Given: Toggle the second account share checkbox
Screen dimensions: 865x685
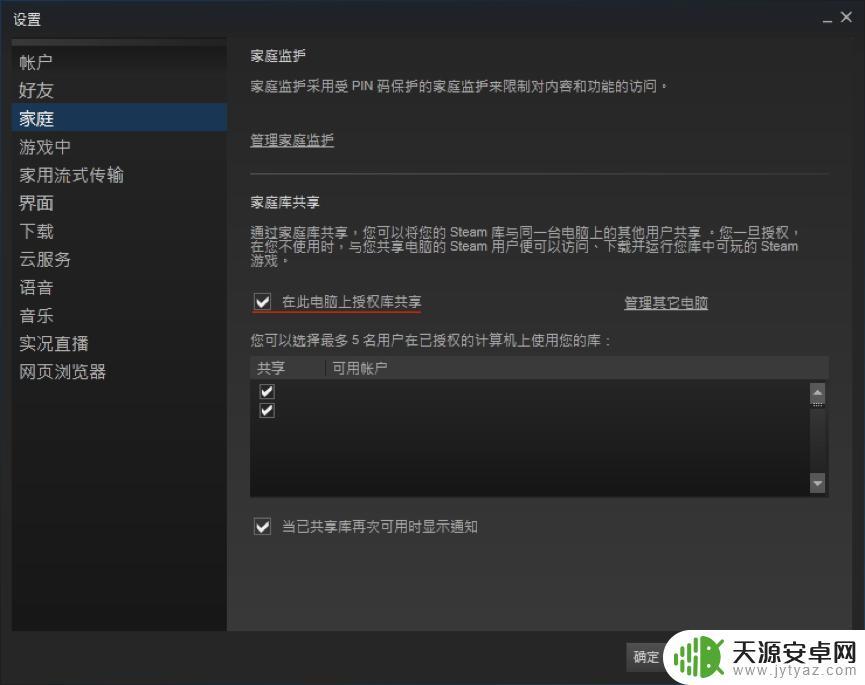Looking at the screenshot, I should (x=267, y=410).
